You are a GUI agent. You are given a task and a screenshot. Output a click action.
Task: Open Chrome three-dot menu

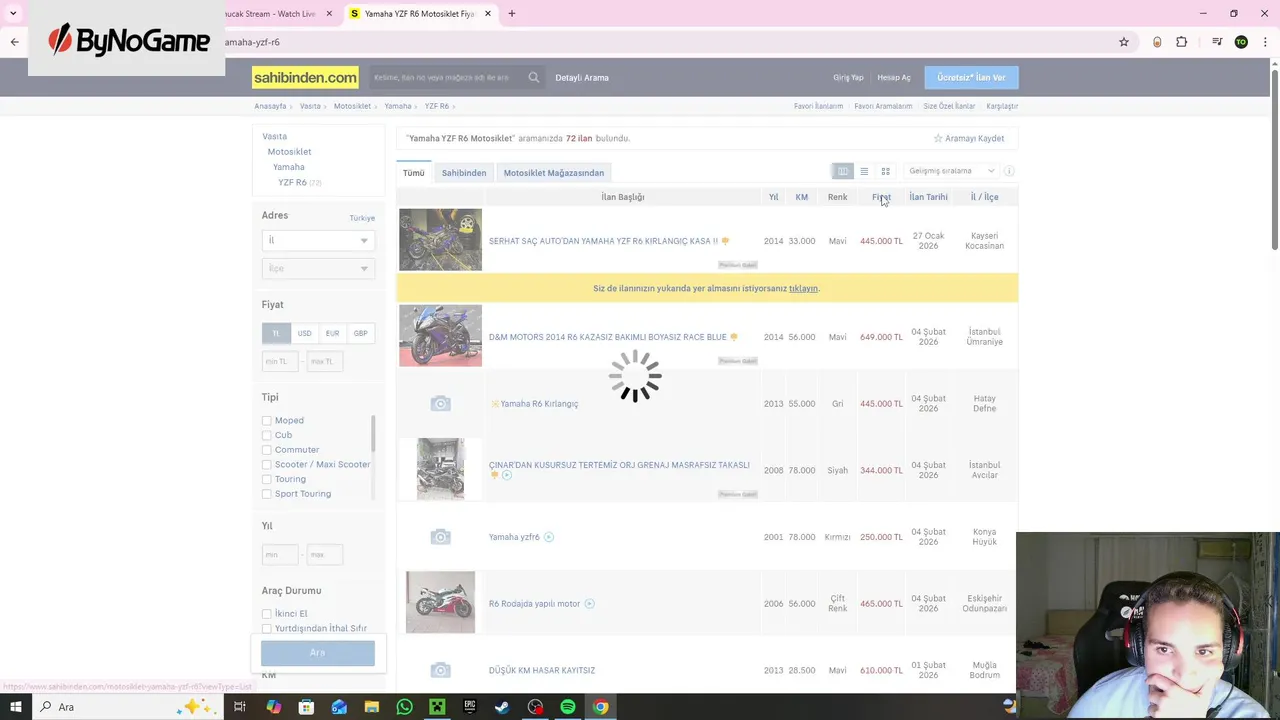click(x=1263, y=42)
